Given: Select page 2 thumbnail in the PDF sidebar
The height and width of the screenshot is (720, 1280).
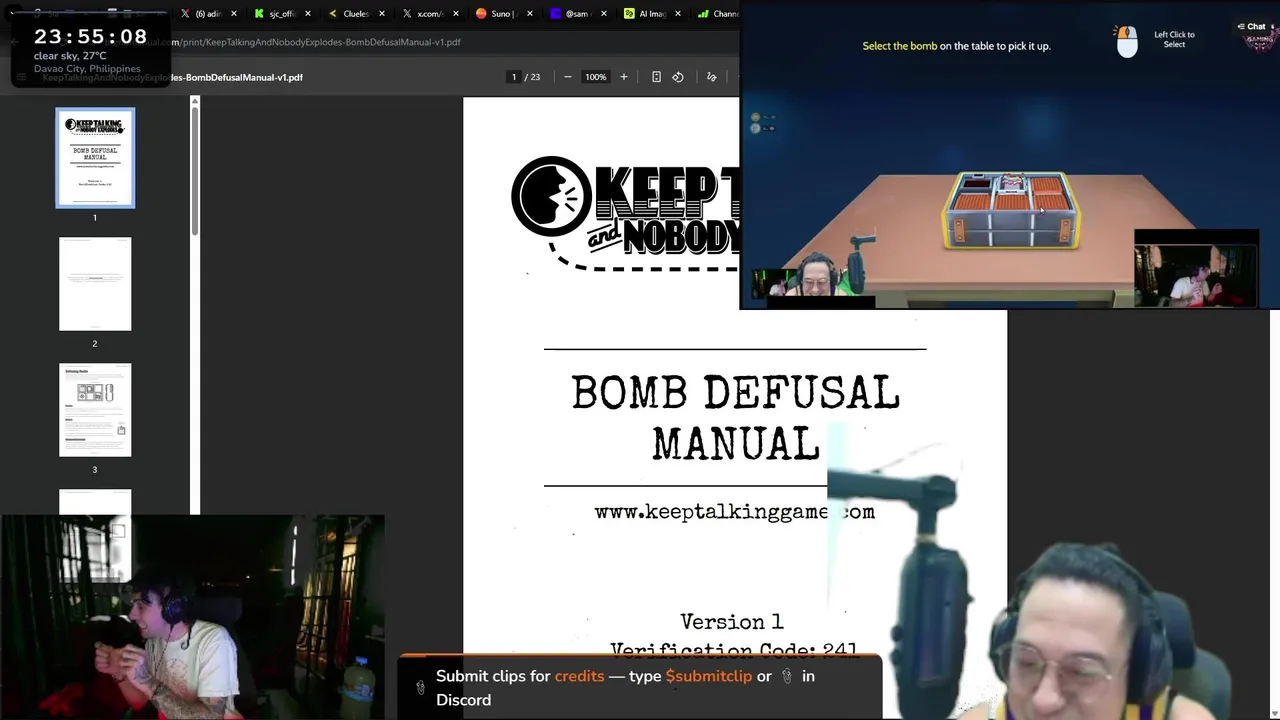Looking at the screenshot, I should click(x=95, y=284).
